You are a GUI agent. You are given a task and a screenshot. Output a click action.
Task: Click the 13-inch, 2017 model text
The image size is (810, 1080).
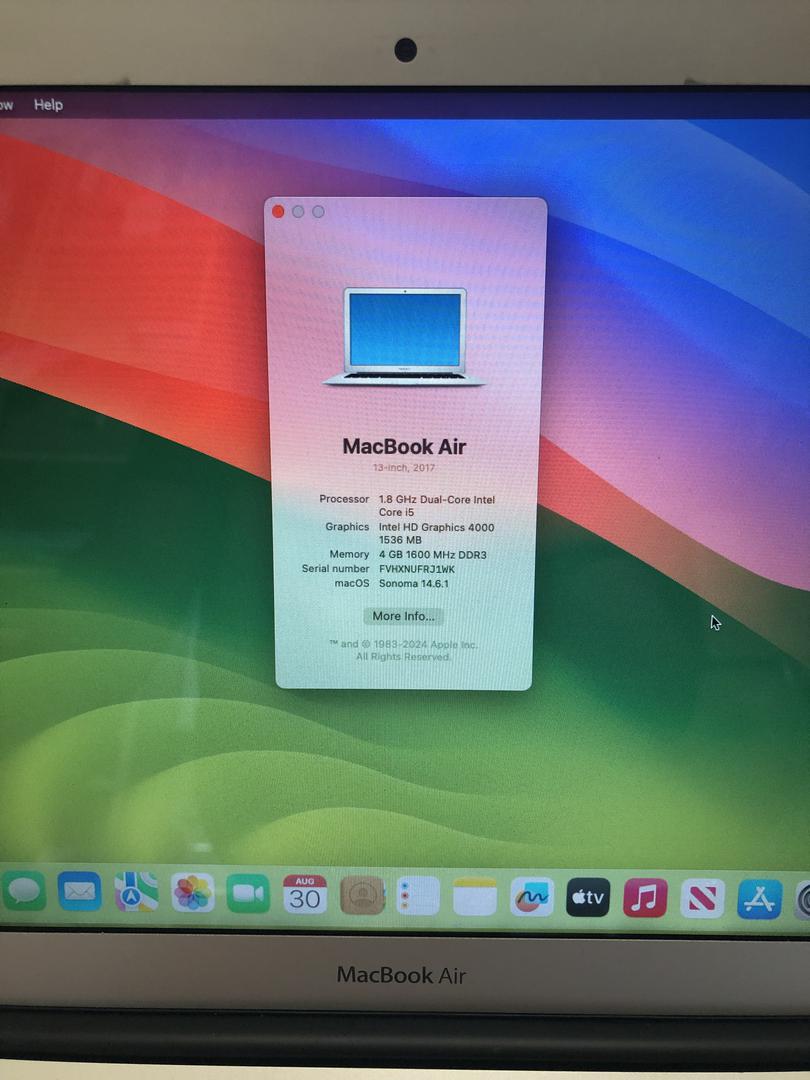pos(404,467)
